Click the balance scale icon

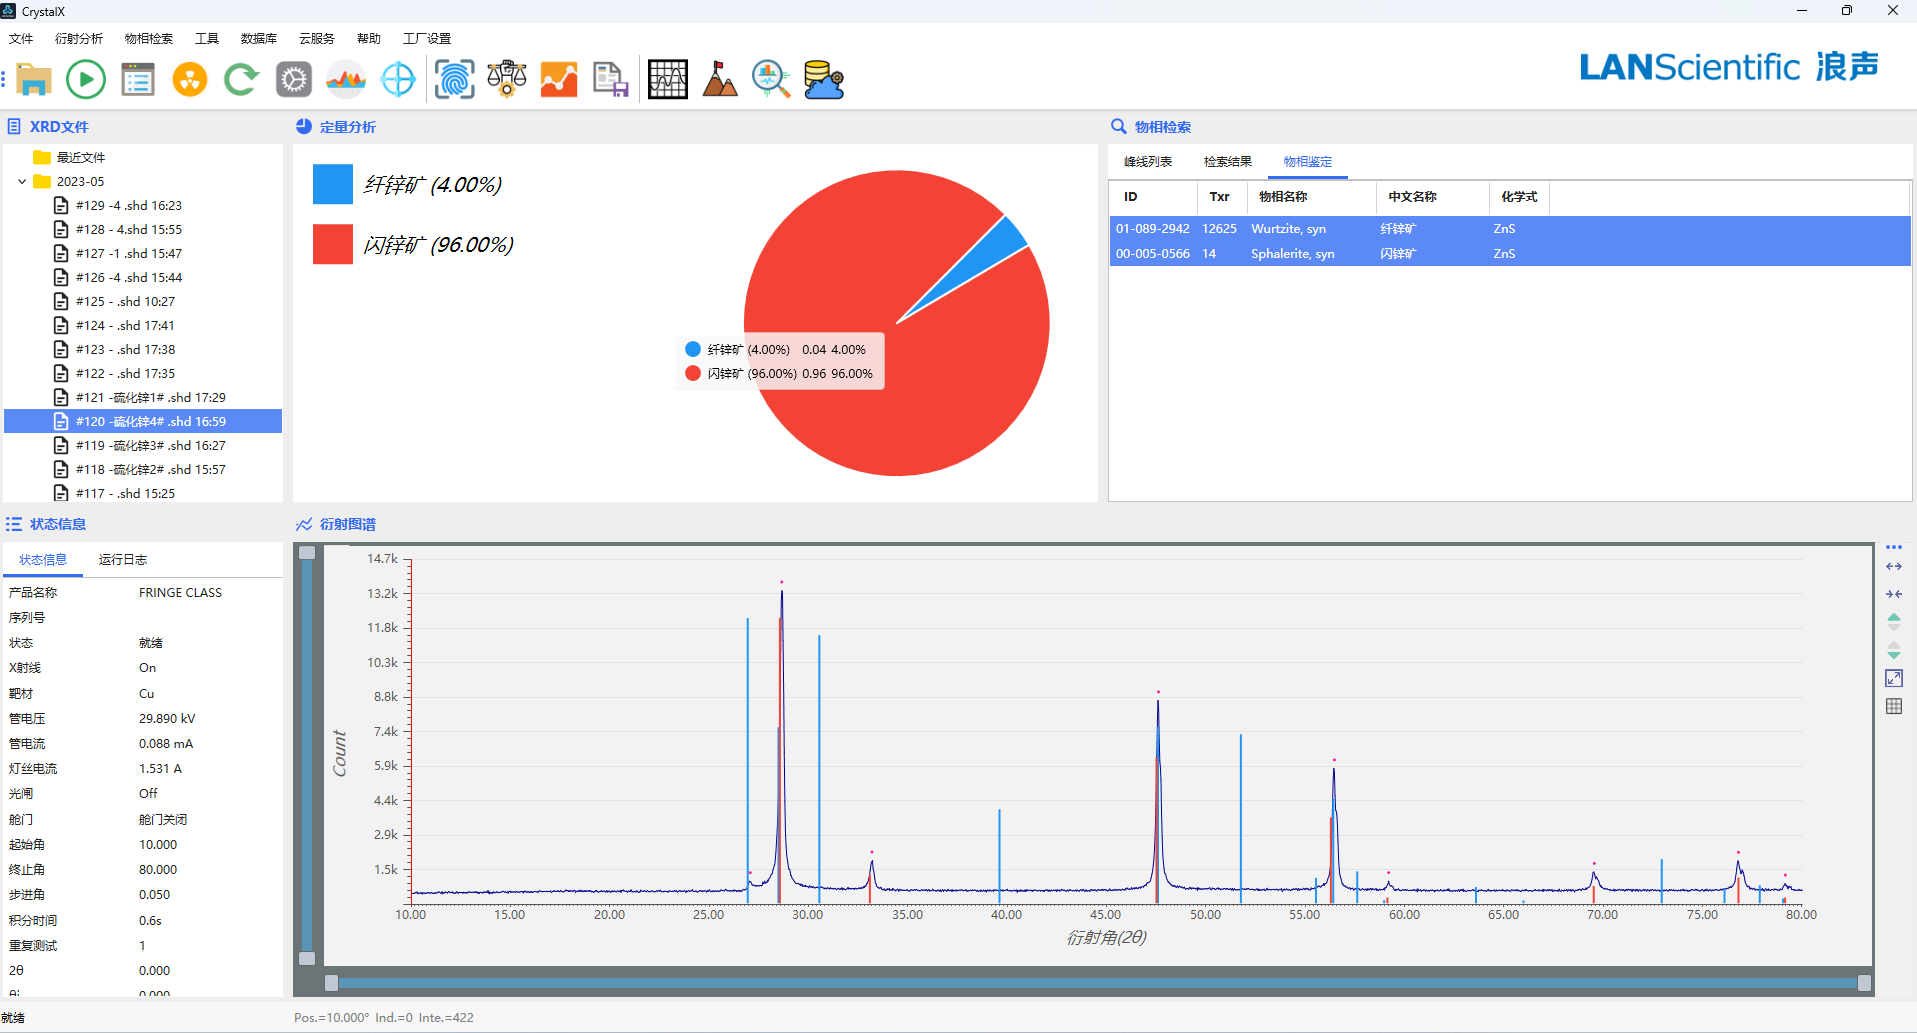[x=507, y=79]
